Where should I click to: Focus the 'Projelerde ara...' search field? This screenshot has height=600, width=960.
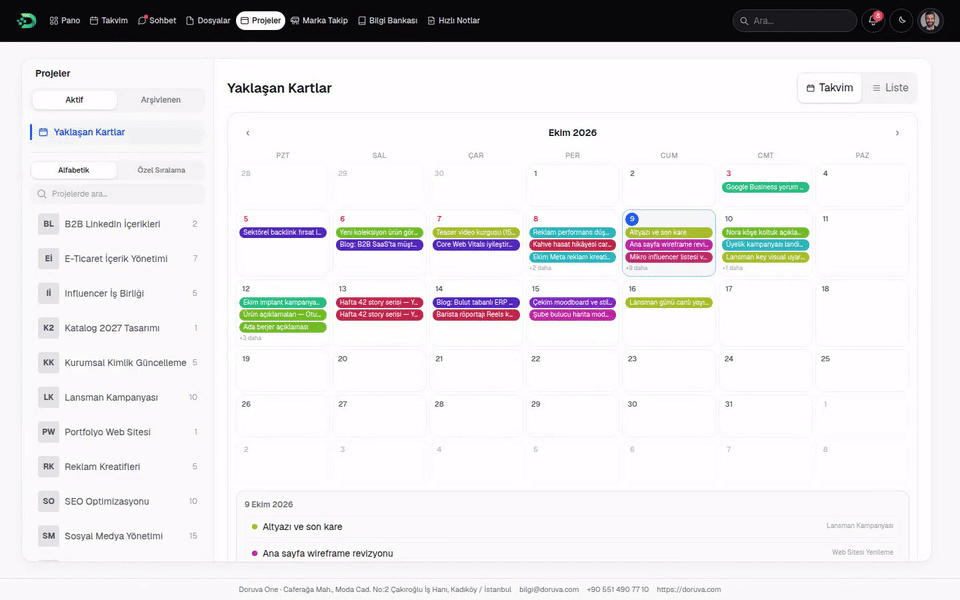118,194
